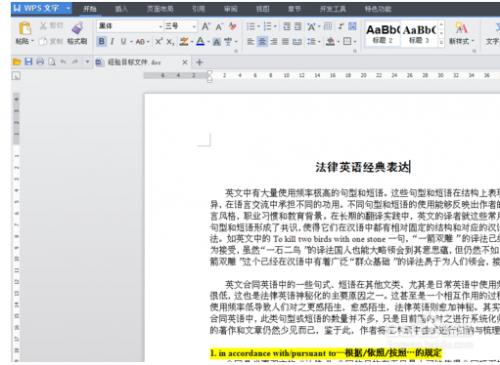Click the character shading A icon
The image size is (500, 365).
(x=217, y=42)
